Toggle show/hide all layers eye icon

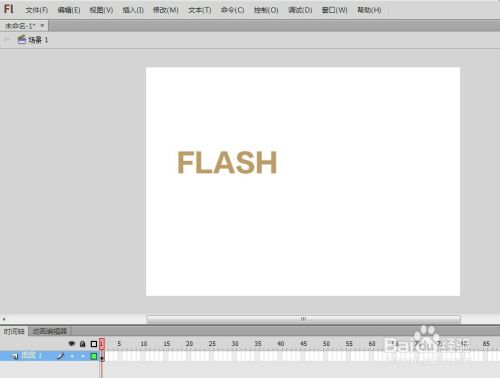click(x=71, y=343)
